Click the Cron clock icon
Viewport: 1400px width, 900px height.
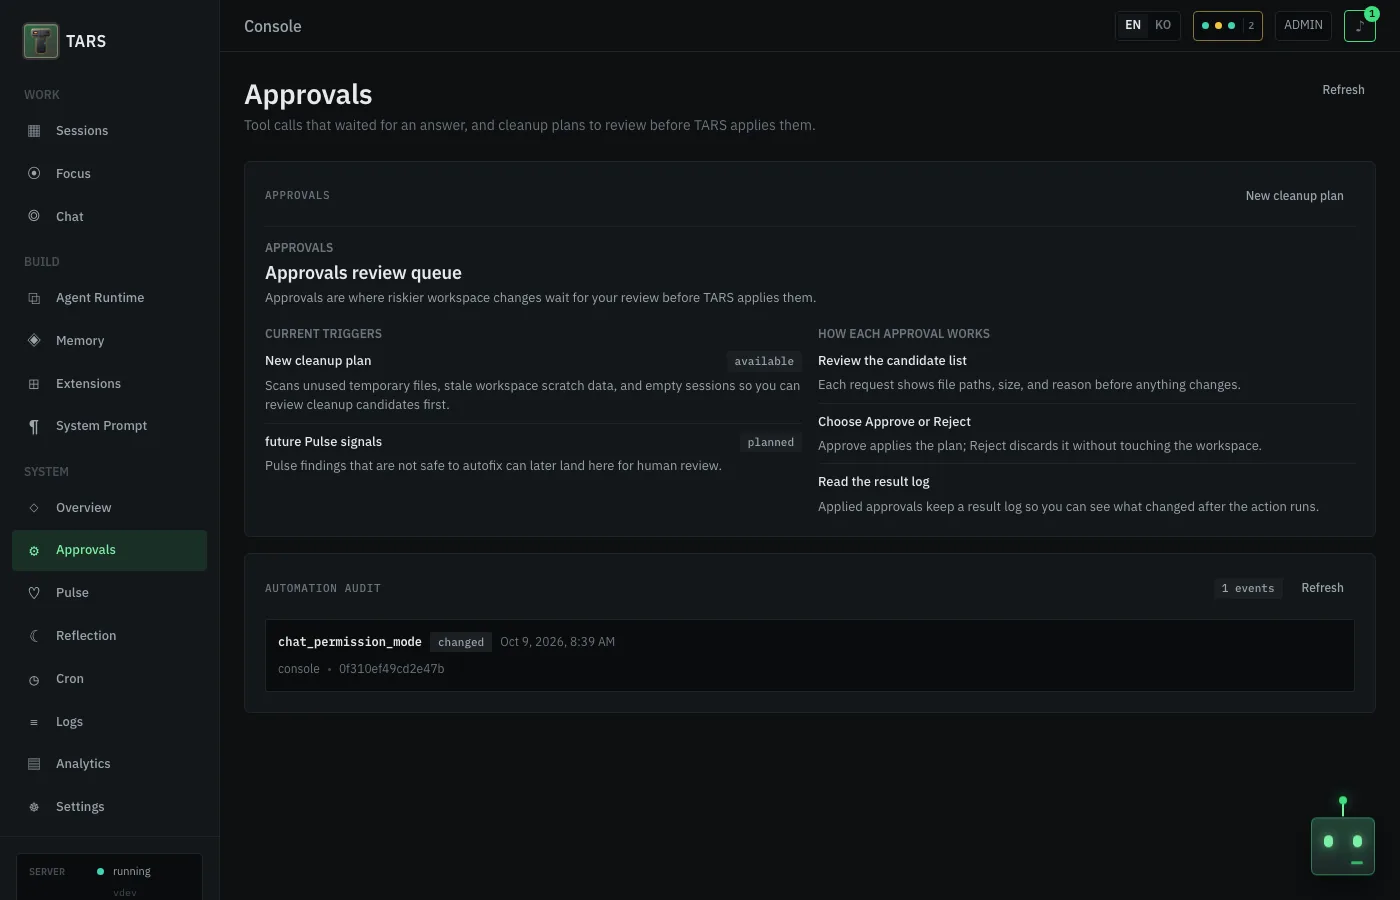point(34,680)
